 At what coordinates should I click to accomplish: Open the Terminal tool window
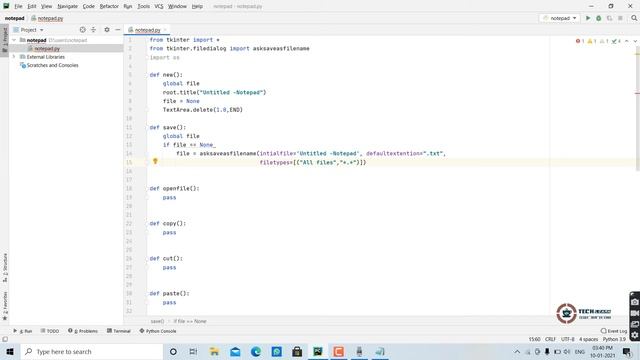(119, 331)
